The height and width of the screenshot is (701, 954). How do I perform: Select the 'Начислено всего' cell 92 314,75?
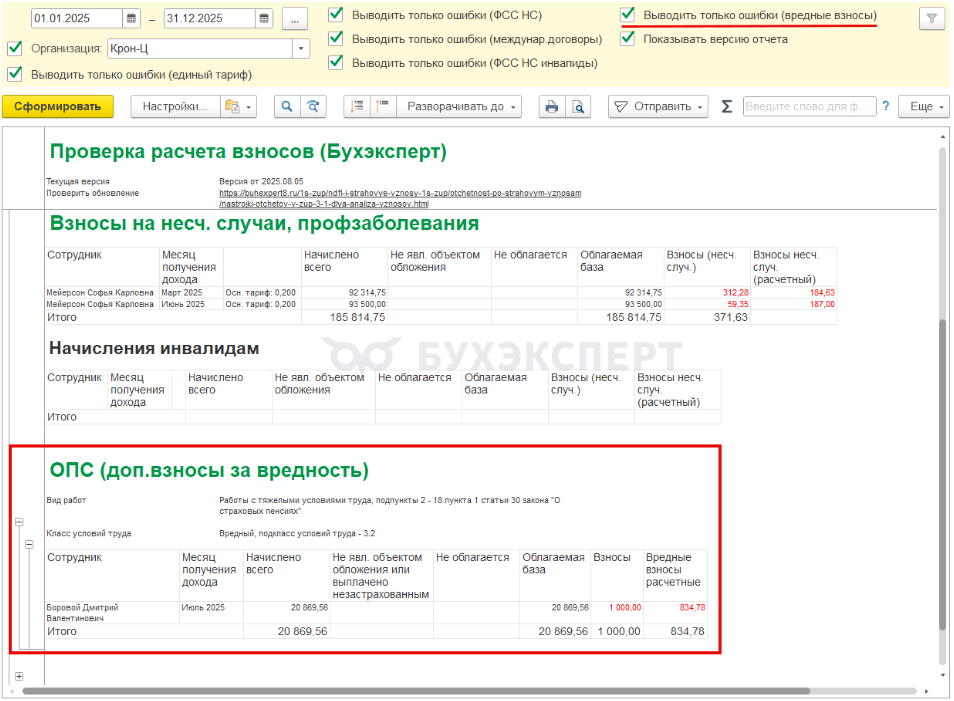(367, 293)
